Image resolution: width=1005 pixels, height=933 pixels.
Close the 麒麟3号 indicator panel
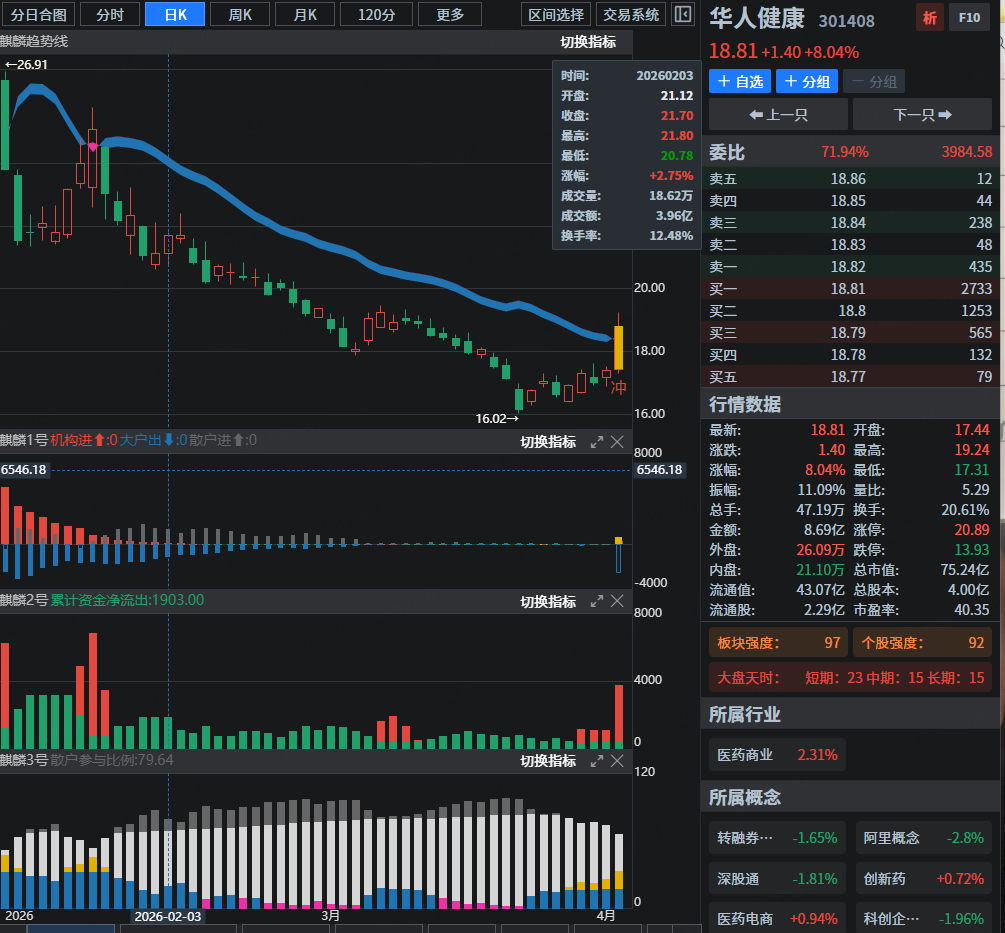click(617, 761)
